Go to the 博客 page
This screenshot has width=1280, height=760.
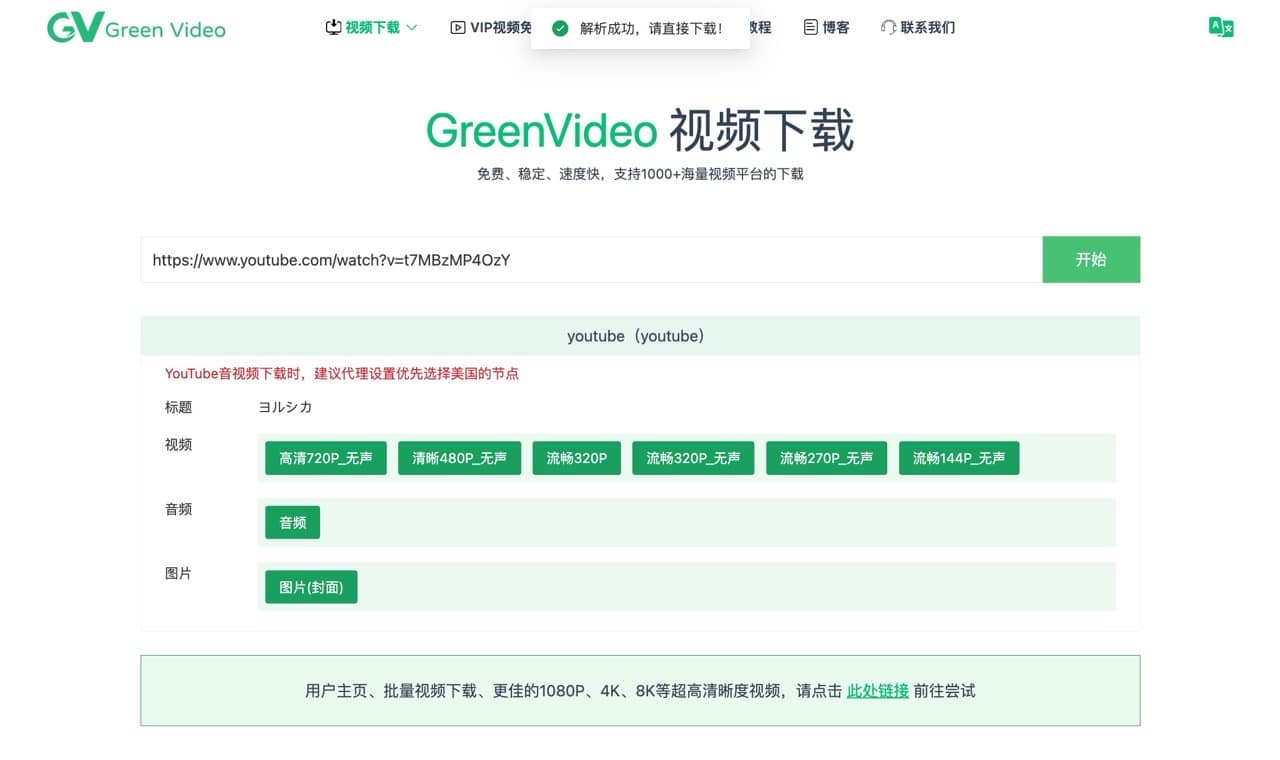point(827,28)
